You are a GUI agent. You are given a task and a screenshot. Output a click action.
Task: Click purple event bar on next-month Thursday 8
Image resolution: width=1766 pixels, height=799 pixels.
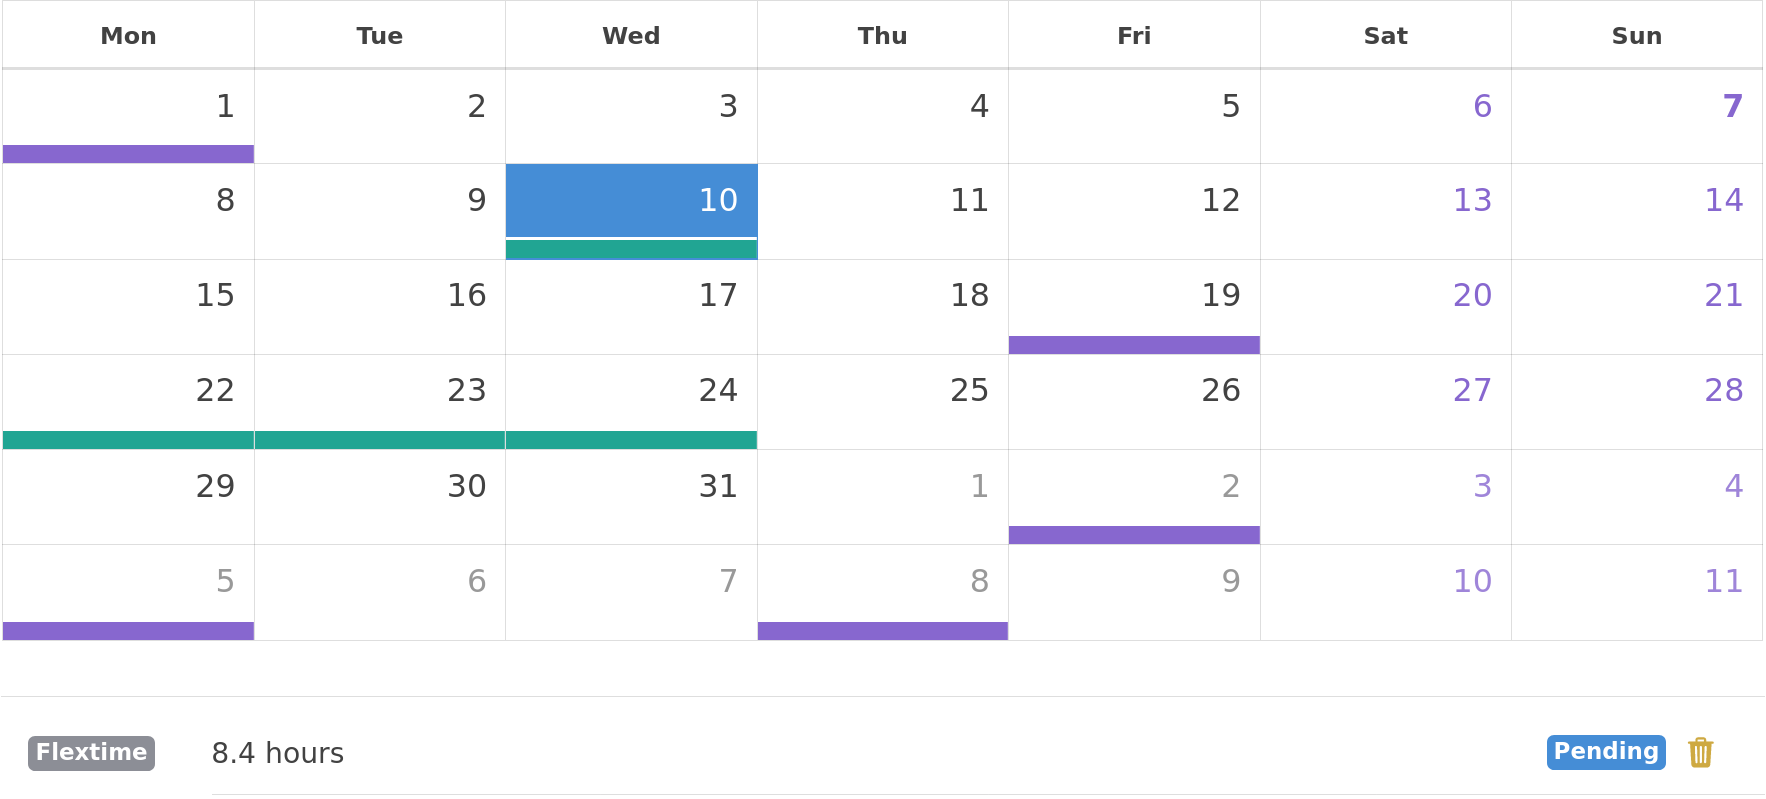tap(883, 631)
